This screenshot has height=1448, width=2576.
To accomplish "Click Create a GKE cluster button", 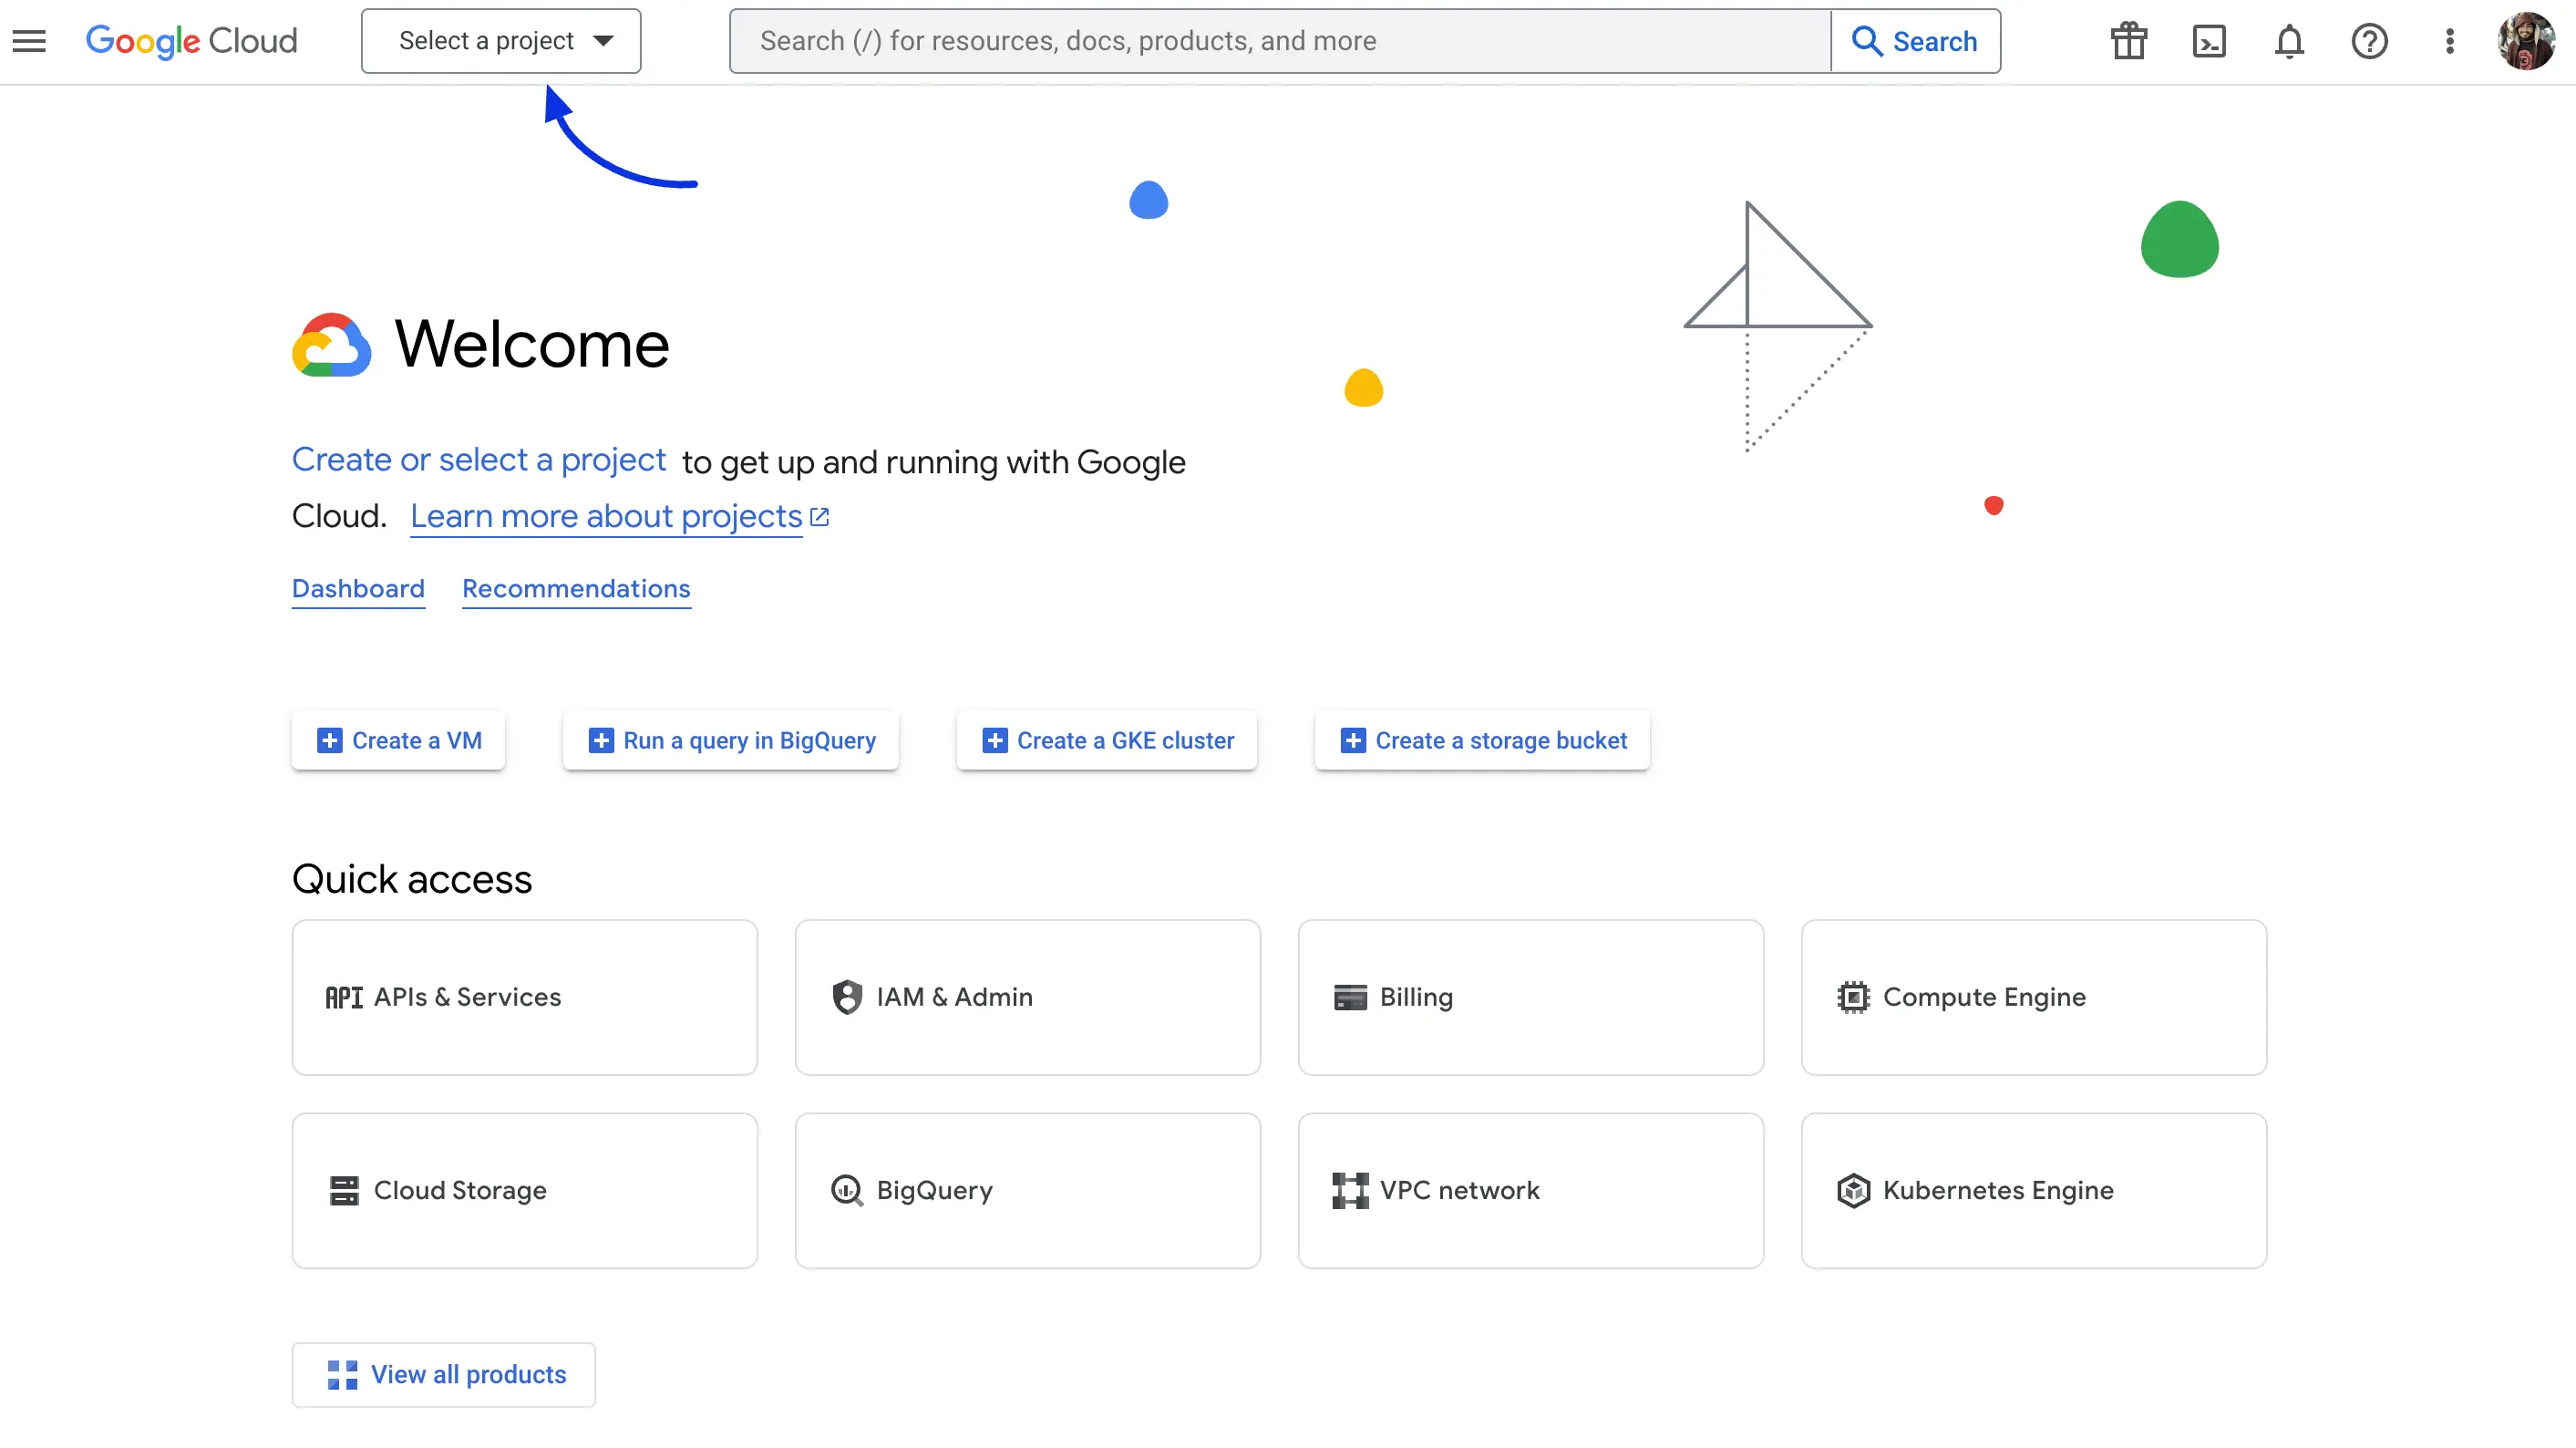I will 1107,741.
